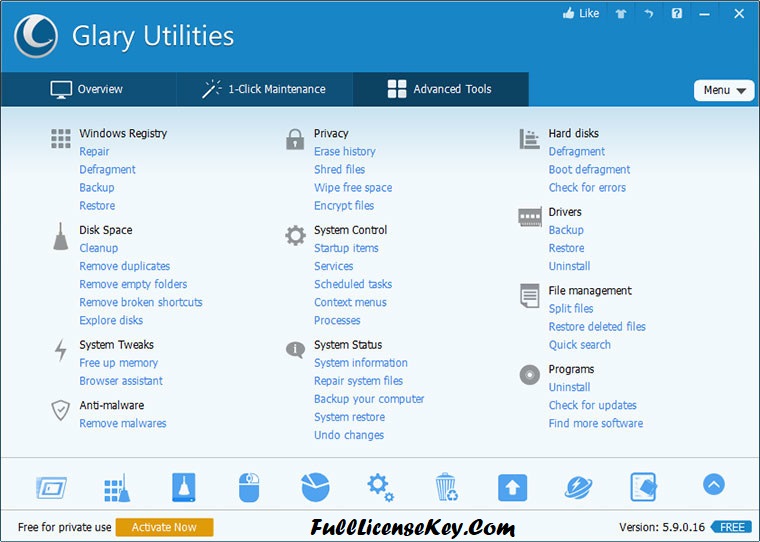Open the disk cleaner drive-broom toolbar icon

tap(184, 487)
